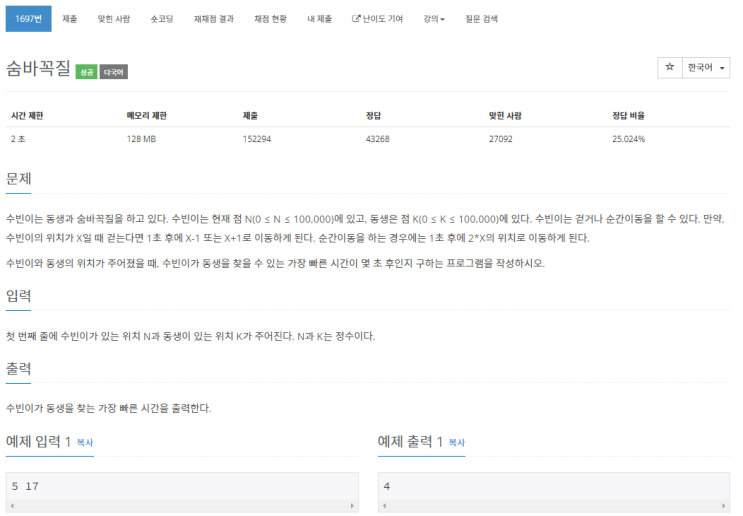
Task: Expand the 강의 dropdown menu
Action: [434, 19]
